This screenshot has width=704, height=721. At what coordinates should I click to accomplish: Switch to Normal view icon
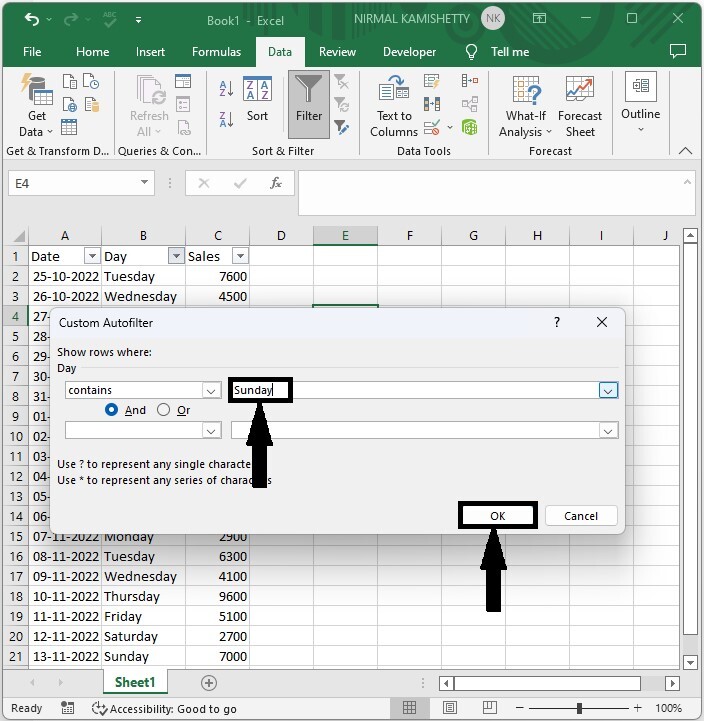[409, 708]
